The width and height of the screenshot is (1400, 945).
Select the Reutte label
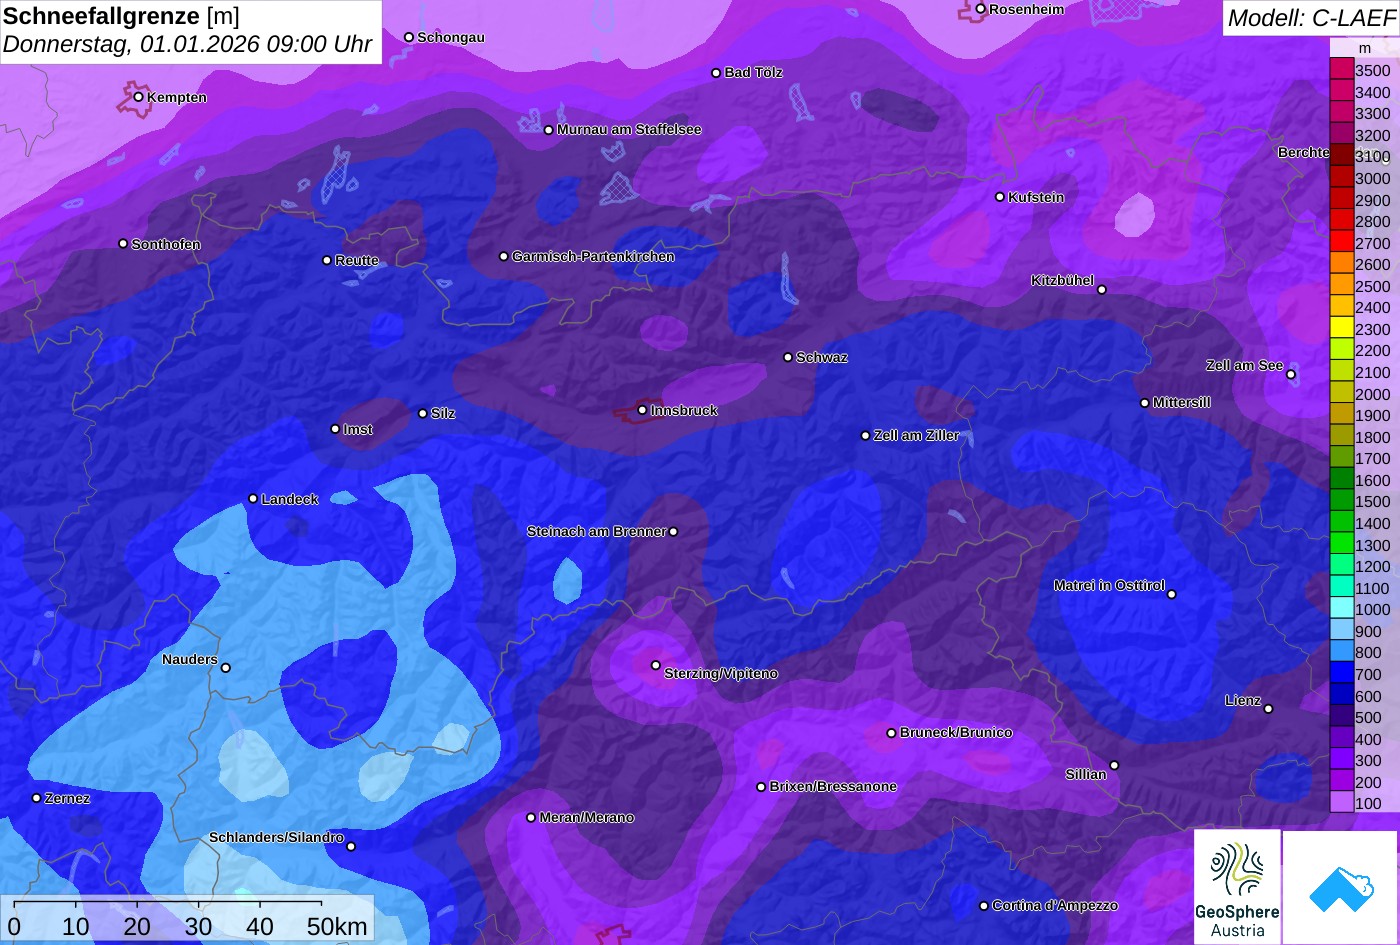(357, 261)
